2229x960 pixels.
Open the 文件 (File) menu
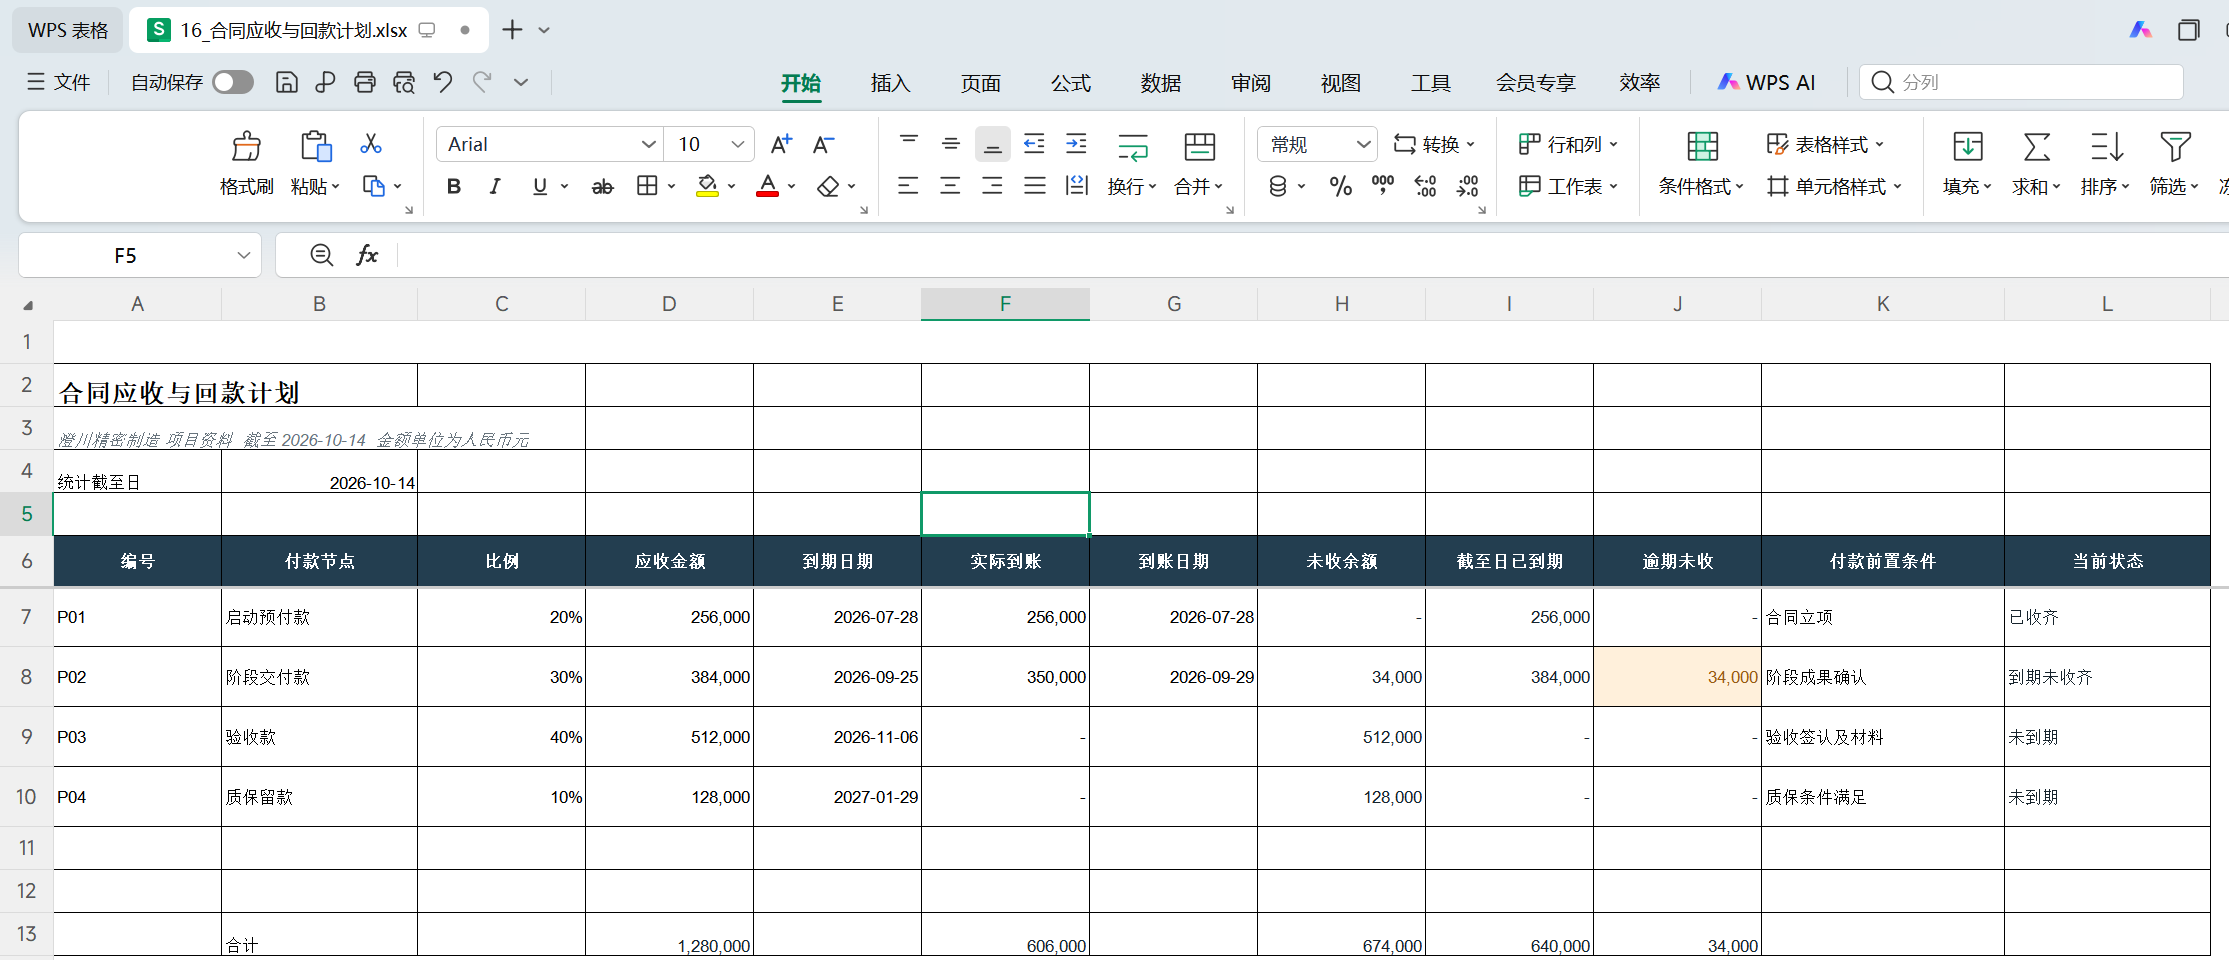click(59, 82)
